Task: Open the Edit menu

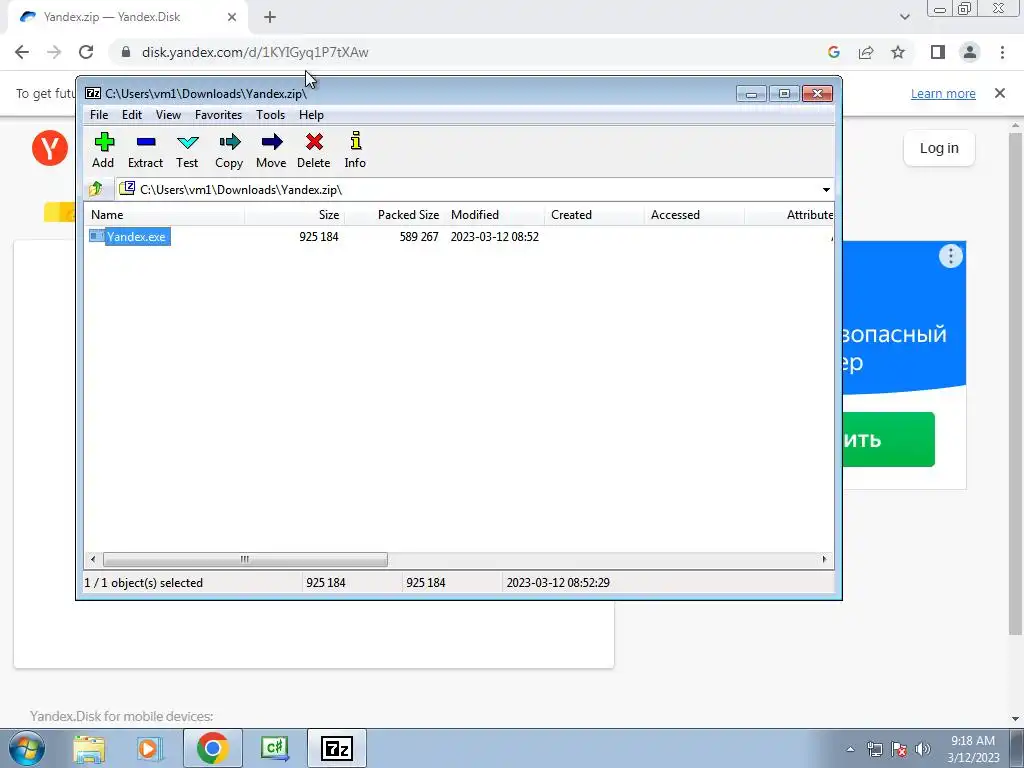Action: [132, 115]
